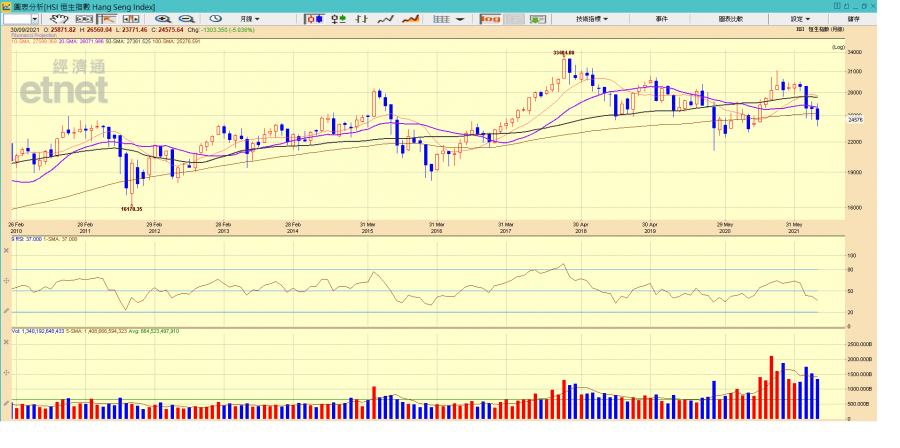Click the zoom out magnifier
The height and width of the screenshot is (448, 900).
(186, 19)
